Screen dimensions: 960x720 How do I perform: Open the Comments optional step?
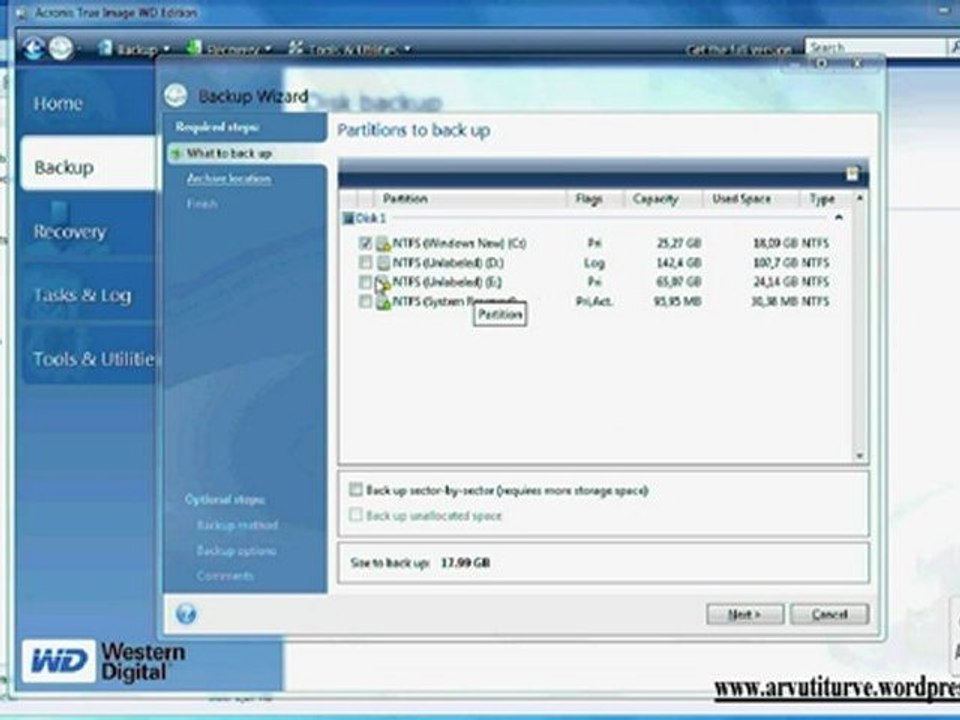[225, 576]
